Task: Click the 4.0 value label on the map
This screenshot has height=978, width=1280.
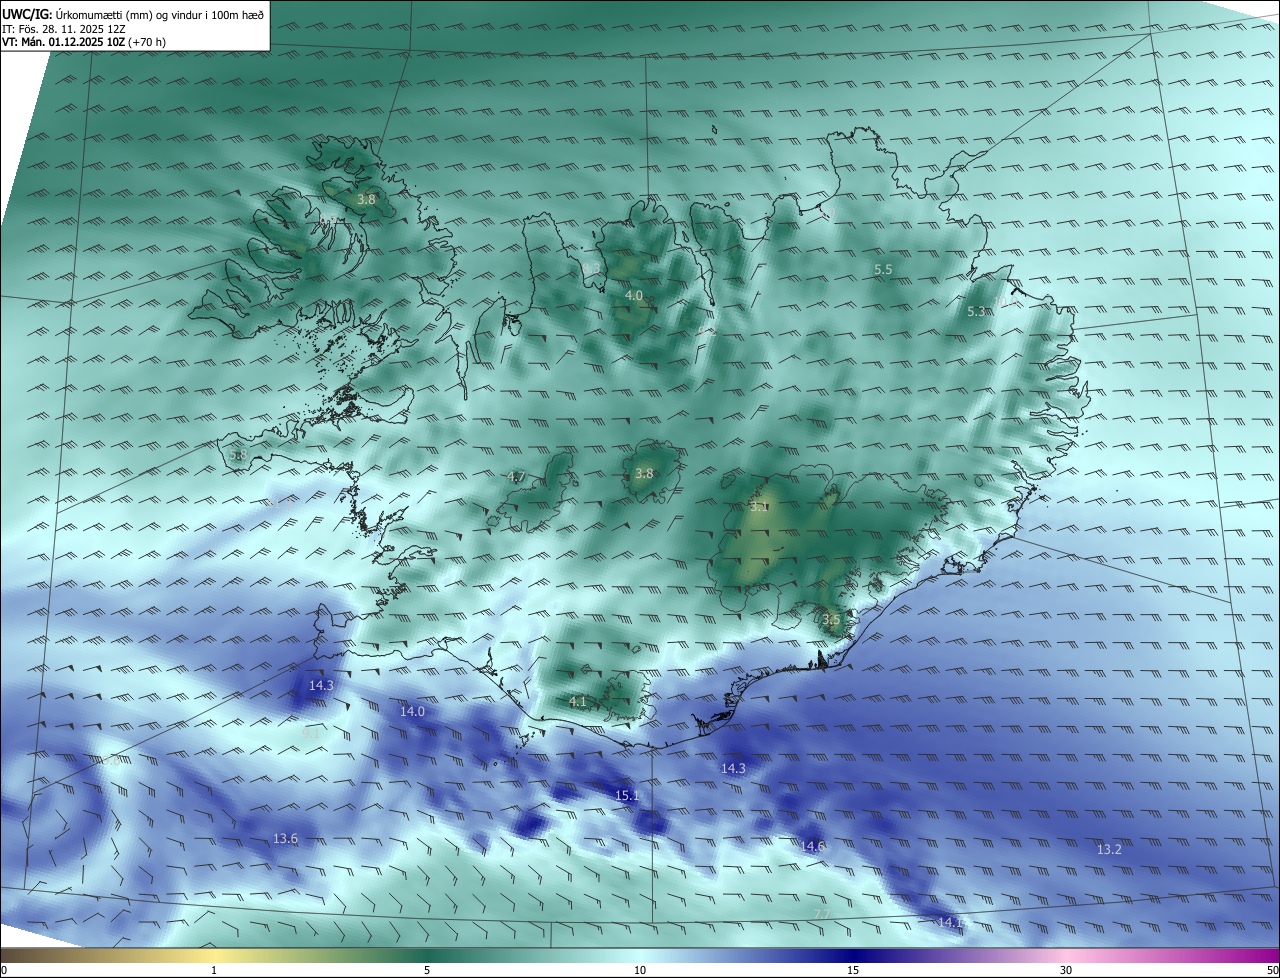Action: [x=634, y=296]
